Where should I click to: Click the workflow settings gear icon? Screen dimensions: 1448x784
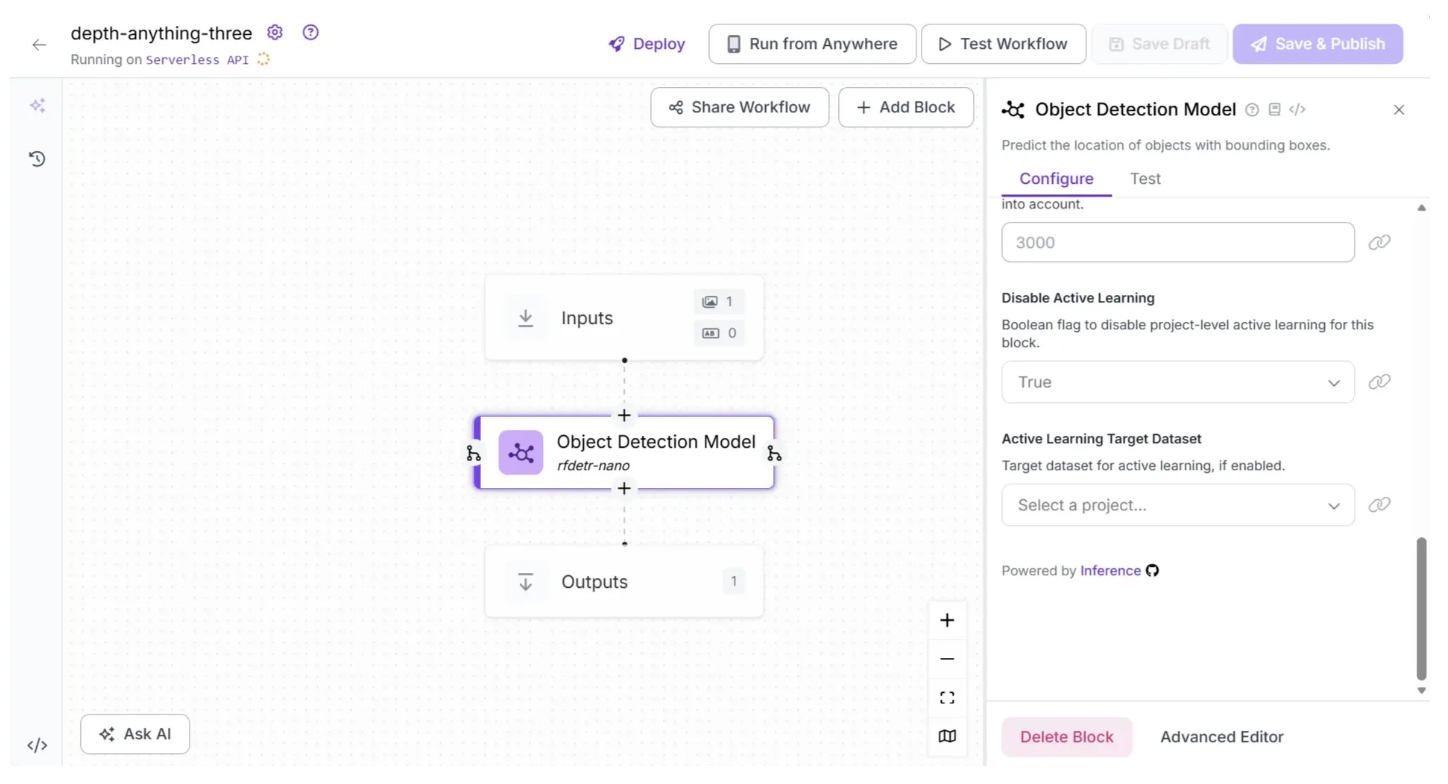tap(275, 32)
